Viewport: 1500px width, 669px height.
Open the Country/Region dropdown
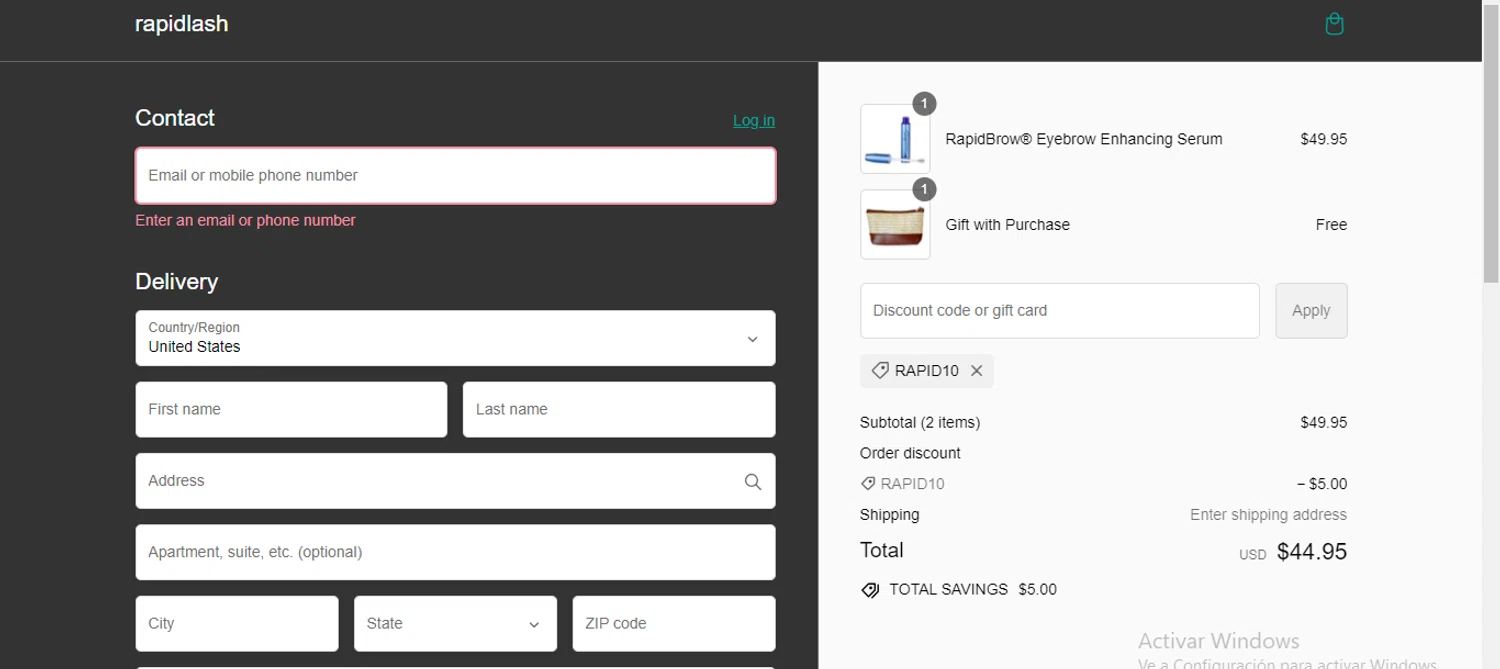click(455, 338)
